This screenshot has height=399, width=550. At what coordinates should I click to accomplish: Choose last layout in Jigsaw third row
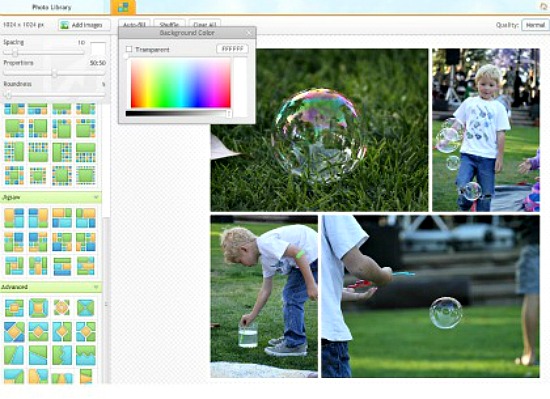coord(86,266)
